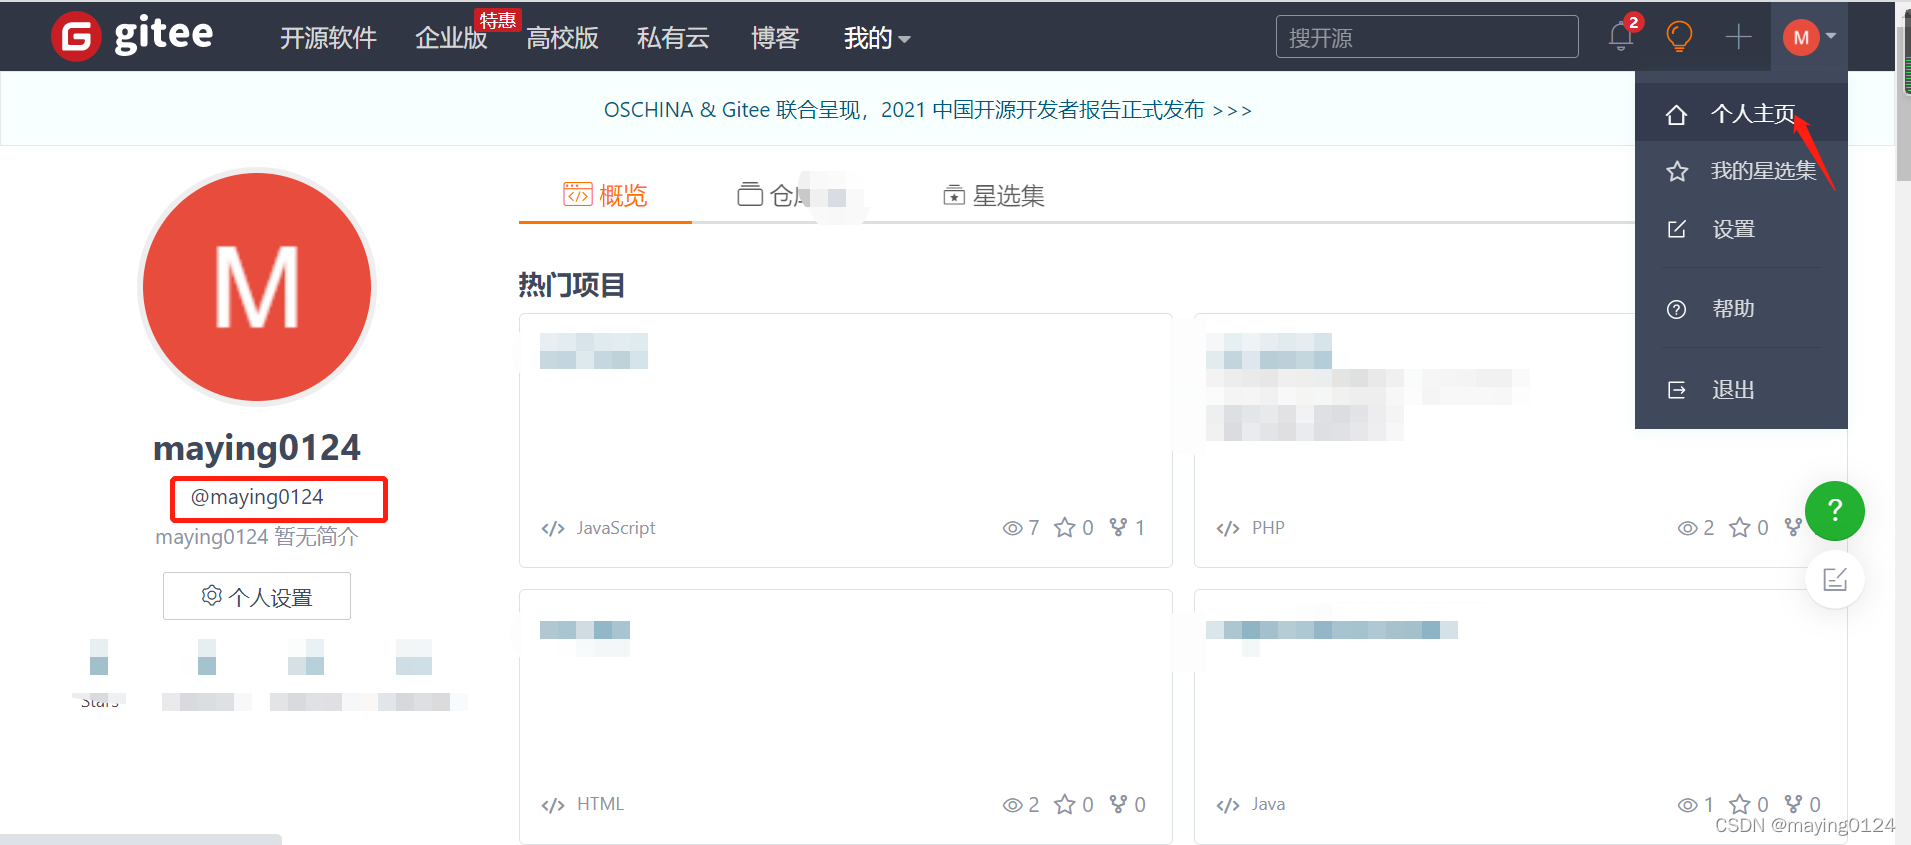Click the home icon beside 个人主页
This screenshot has height=845, width=1911.
[x=1677, y=114]
